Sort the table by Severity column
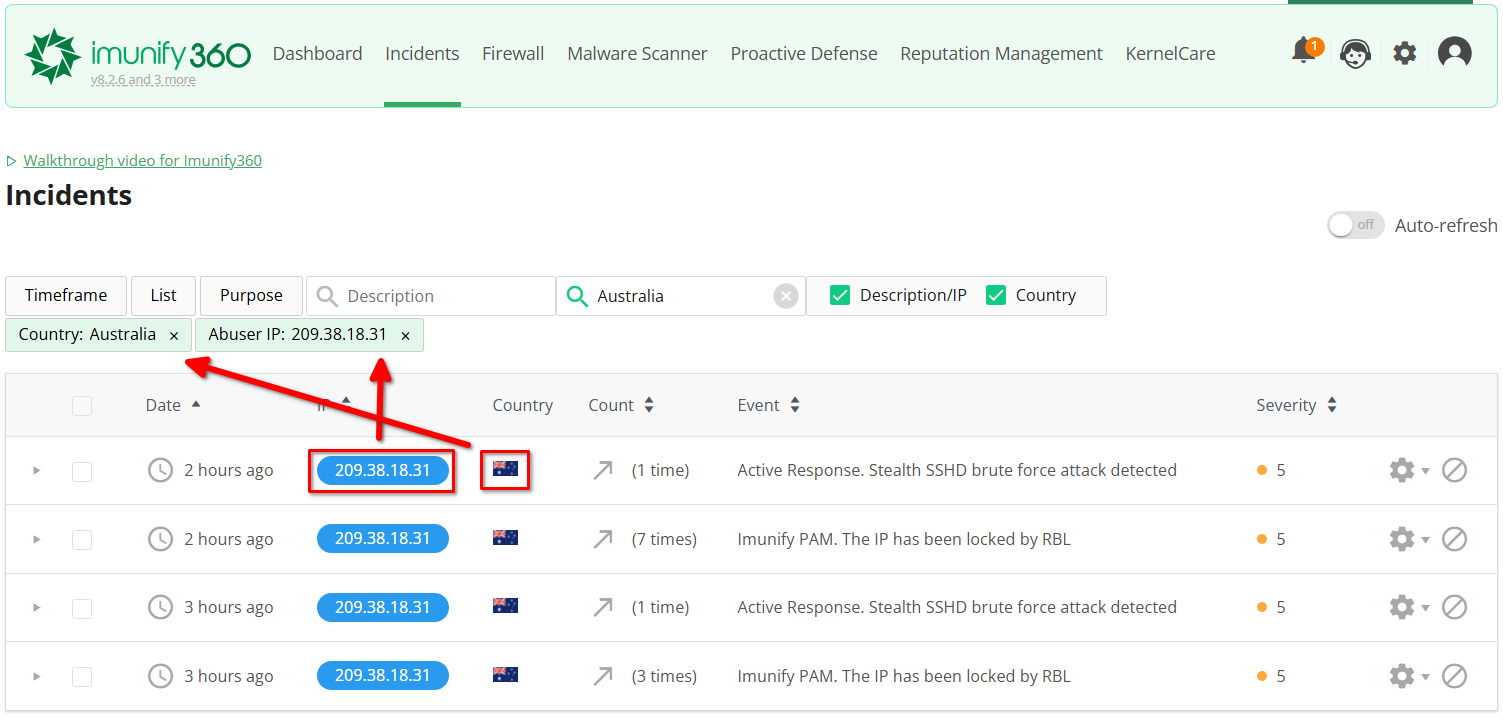 tap(1296, 405)
